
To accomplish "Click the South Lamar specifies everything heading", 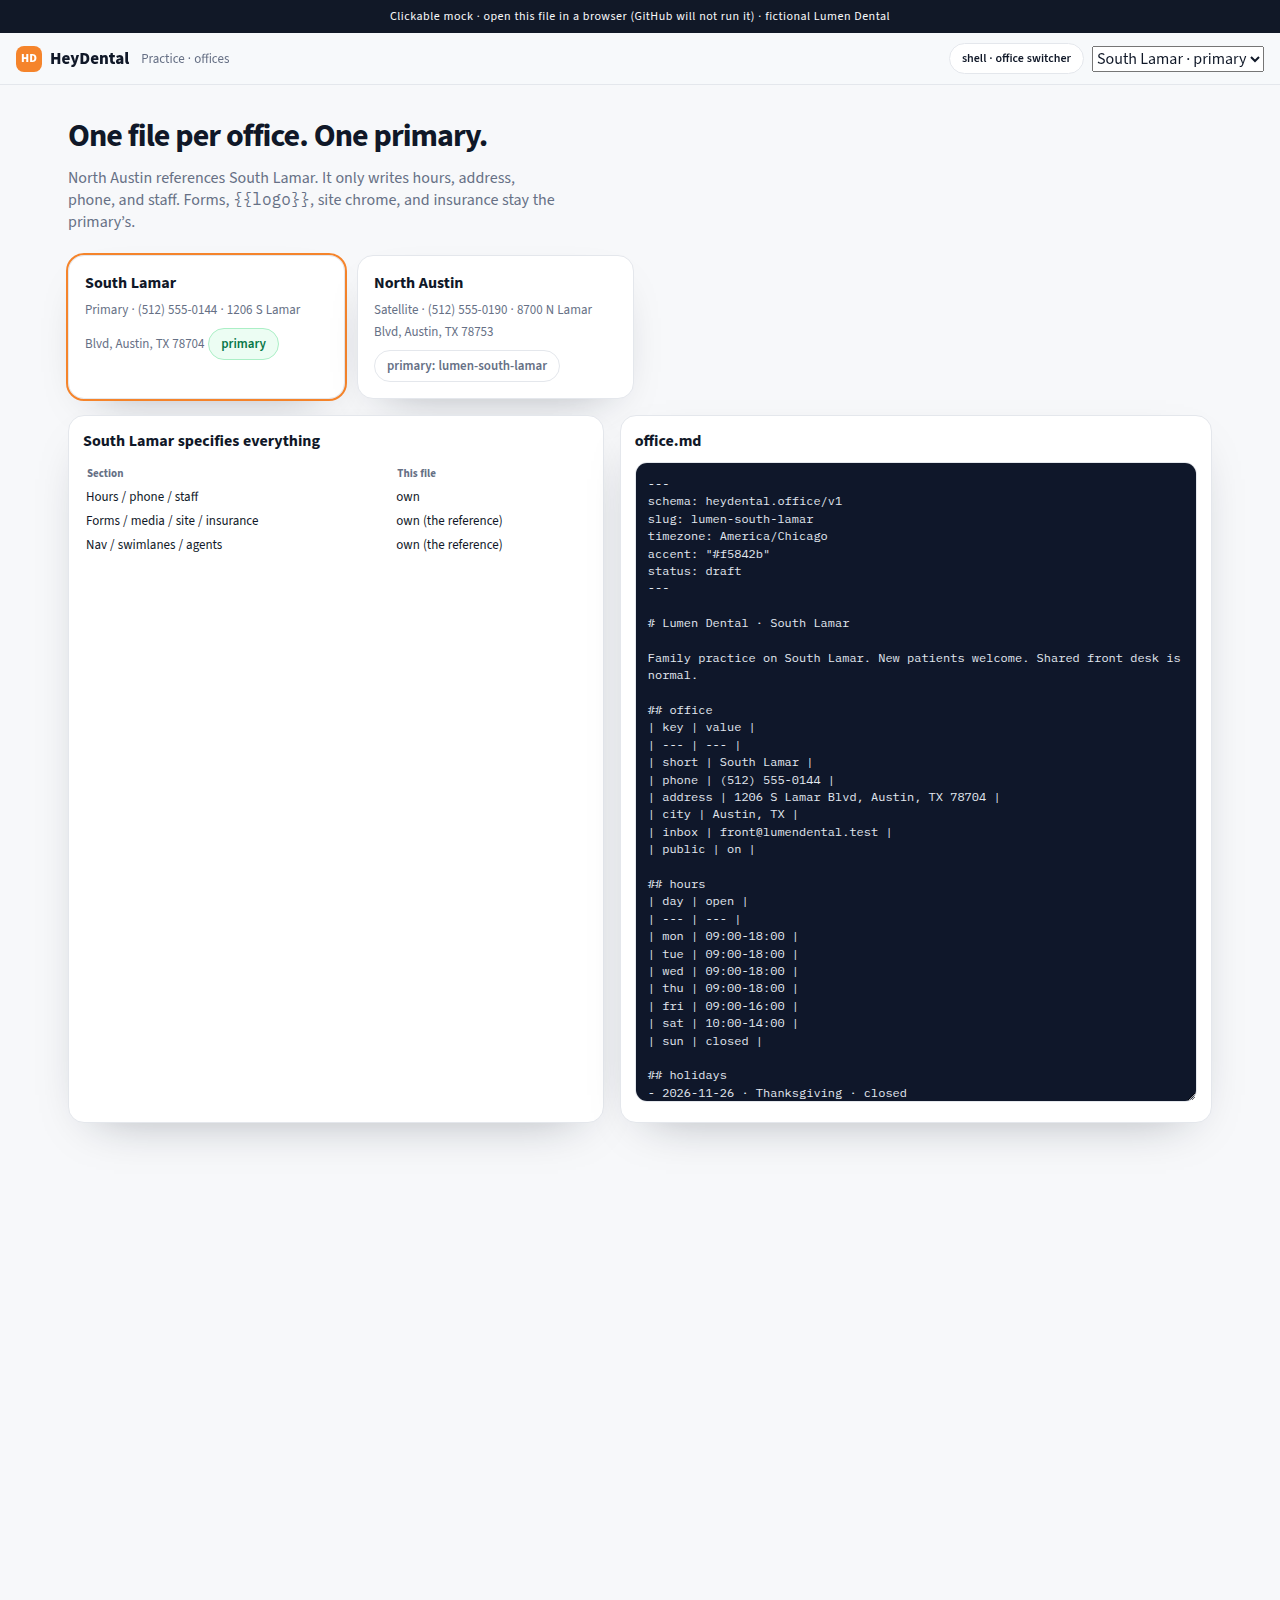I will pyautogui.click(x=202, y=441).
